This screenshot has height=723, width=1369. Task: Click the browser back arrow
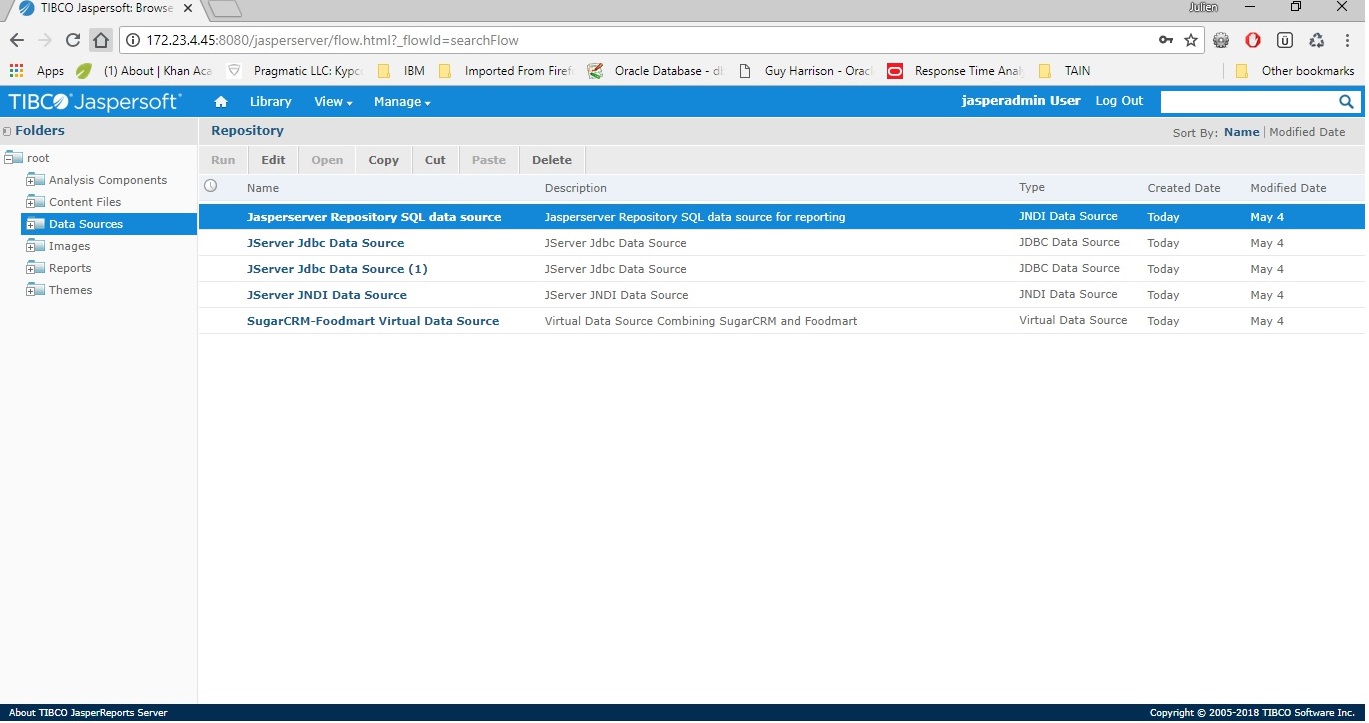pos(16,41)
